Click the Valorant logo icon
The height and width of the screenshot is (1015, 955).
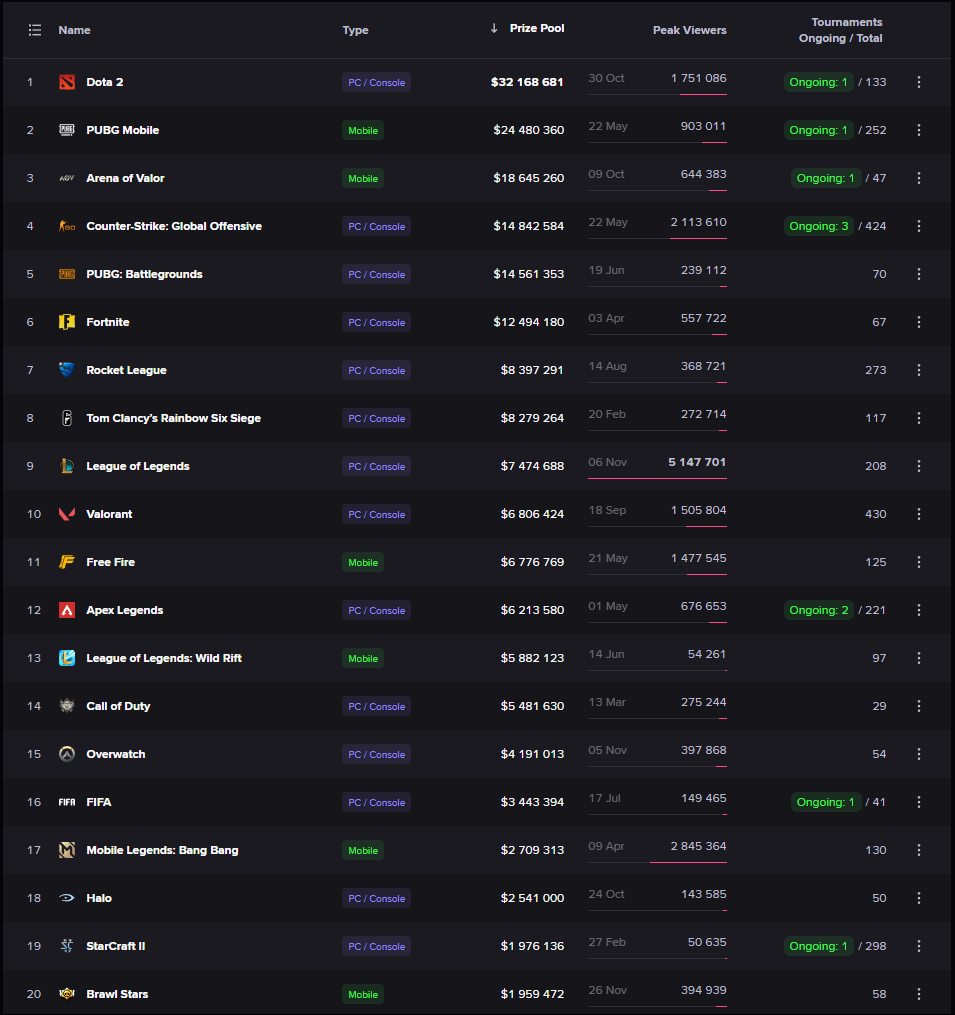coord(67,514)
